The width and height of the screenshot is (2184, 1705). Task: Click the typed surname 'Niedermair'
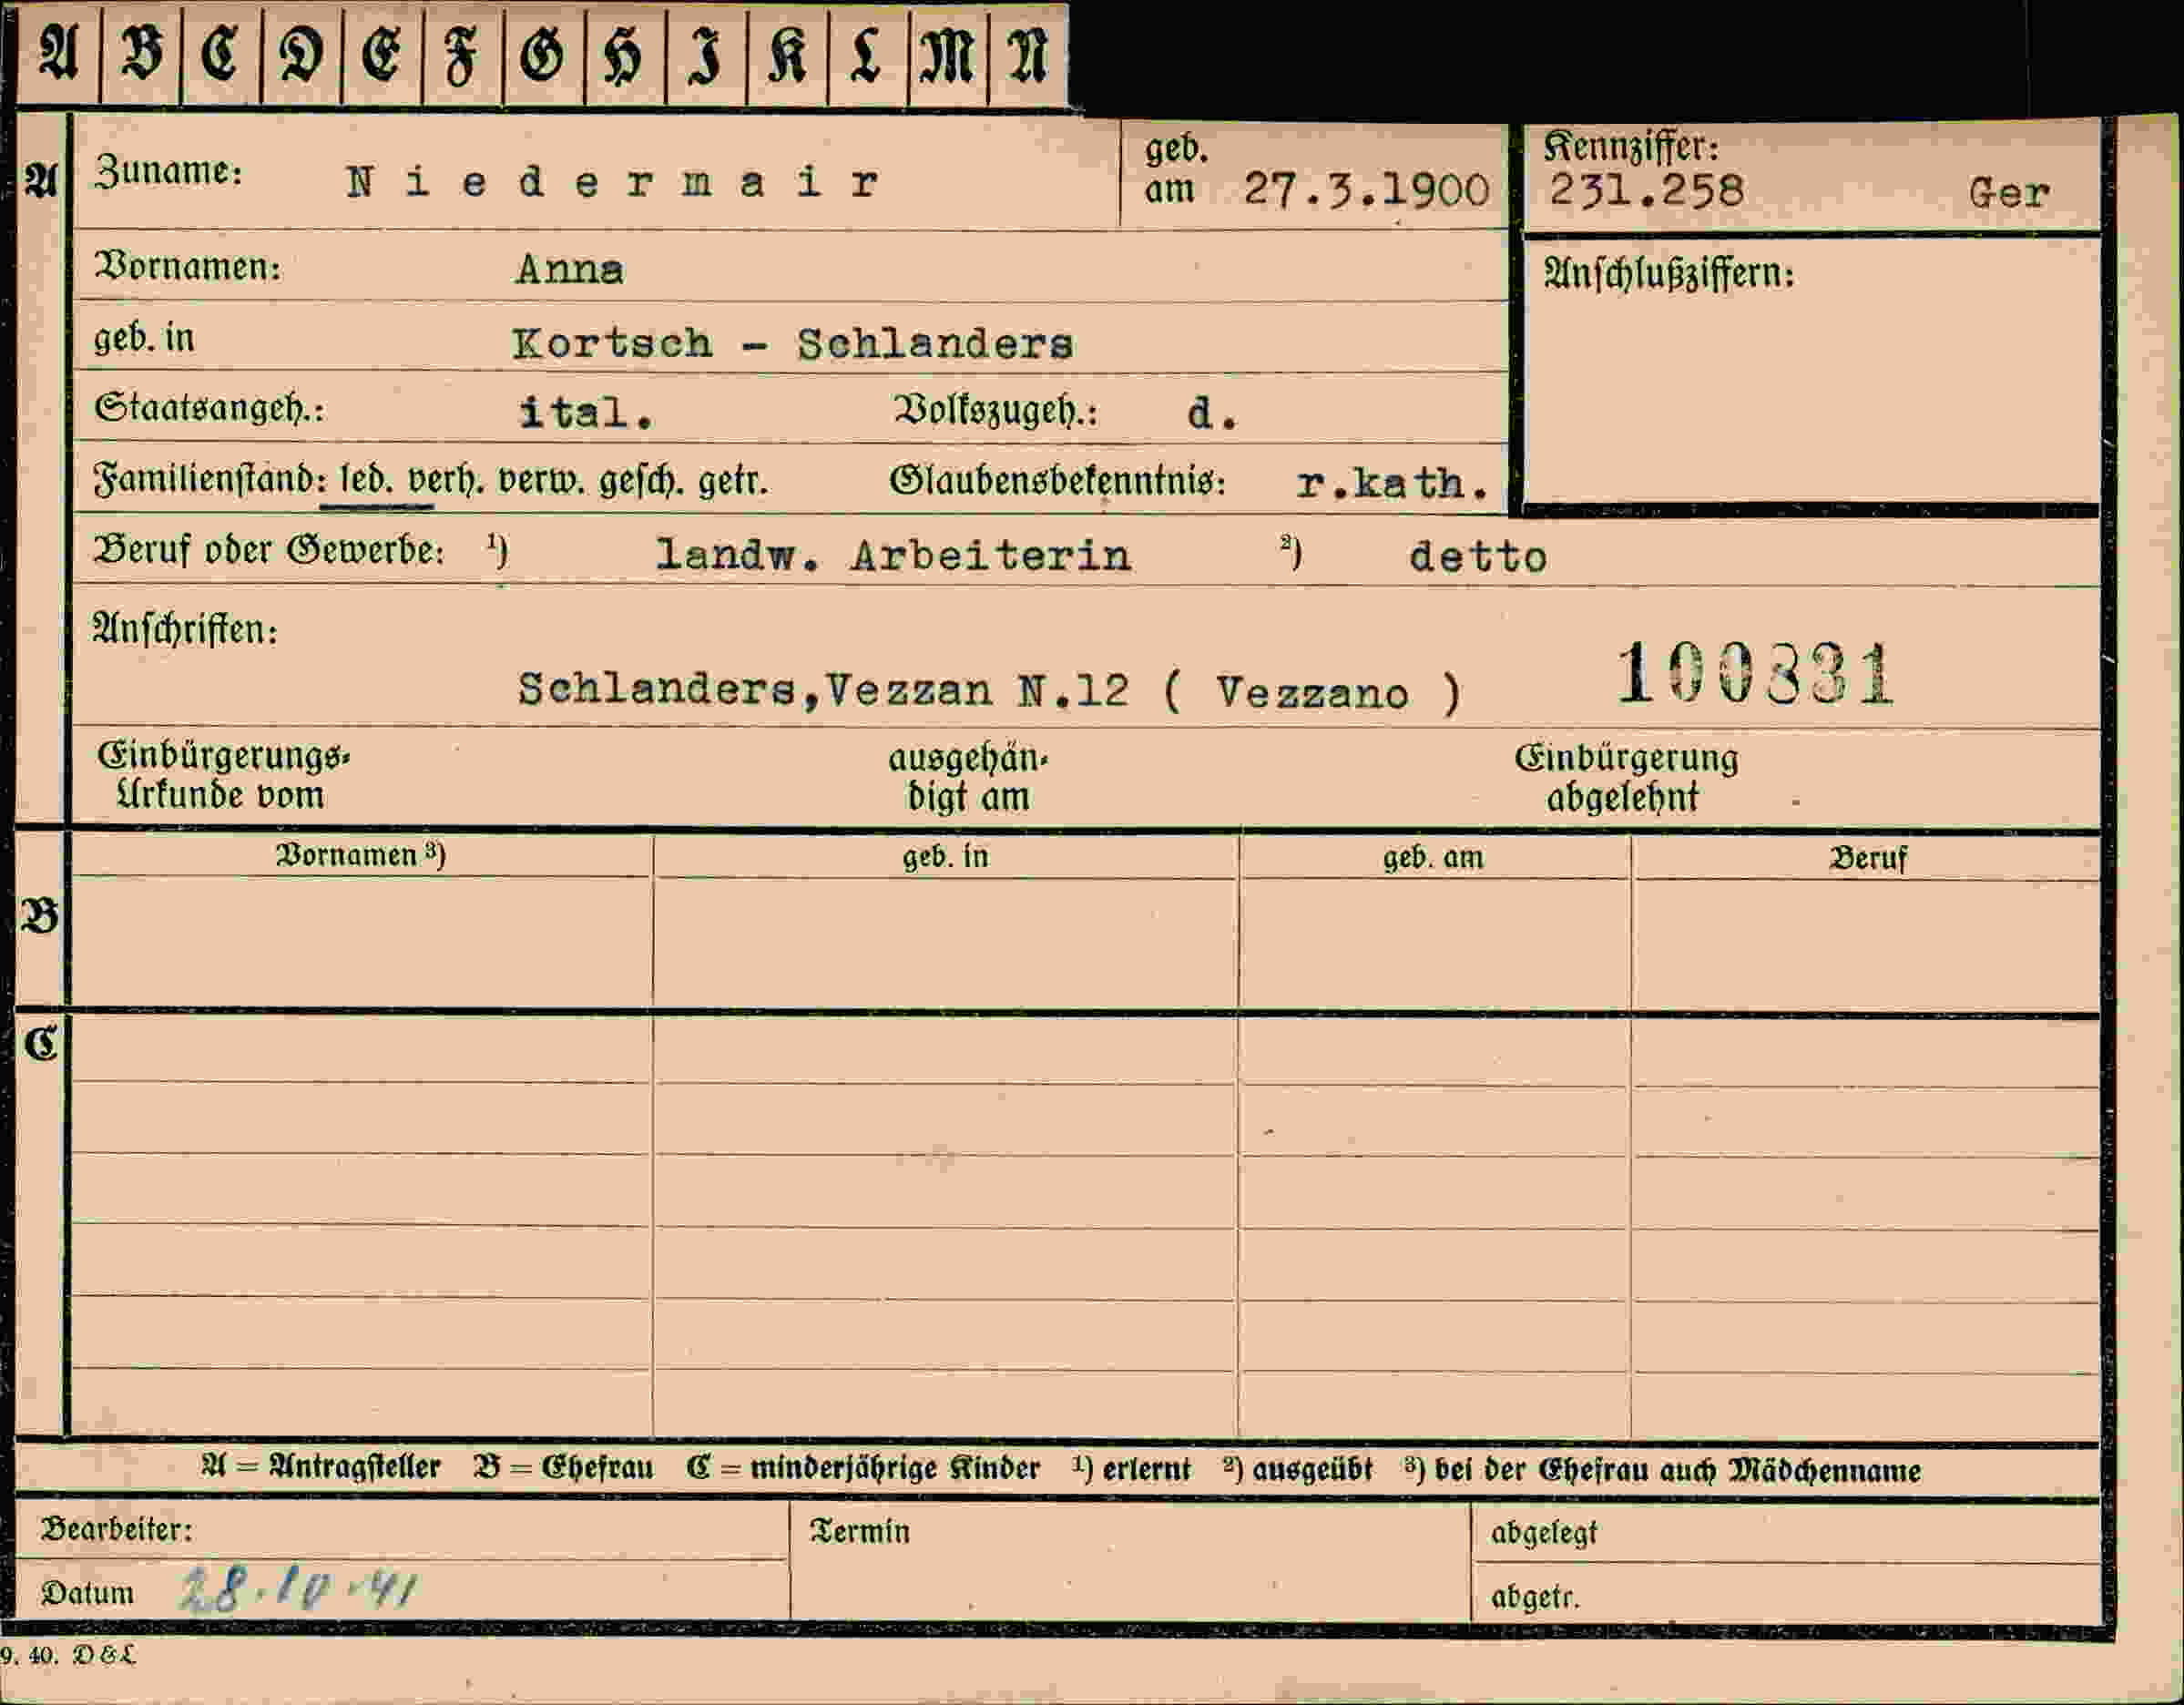click(x=613, y=182)
